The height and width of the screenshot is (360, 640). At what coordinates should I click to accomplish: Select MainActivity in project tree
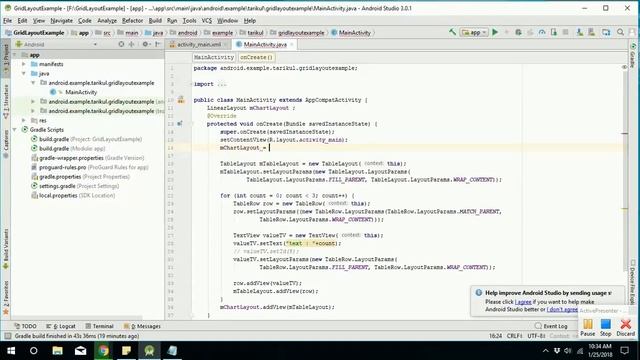(81, 92)
